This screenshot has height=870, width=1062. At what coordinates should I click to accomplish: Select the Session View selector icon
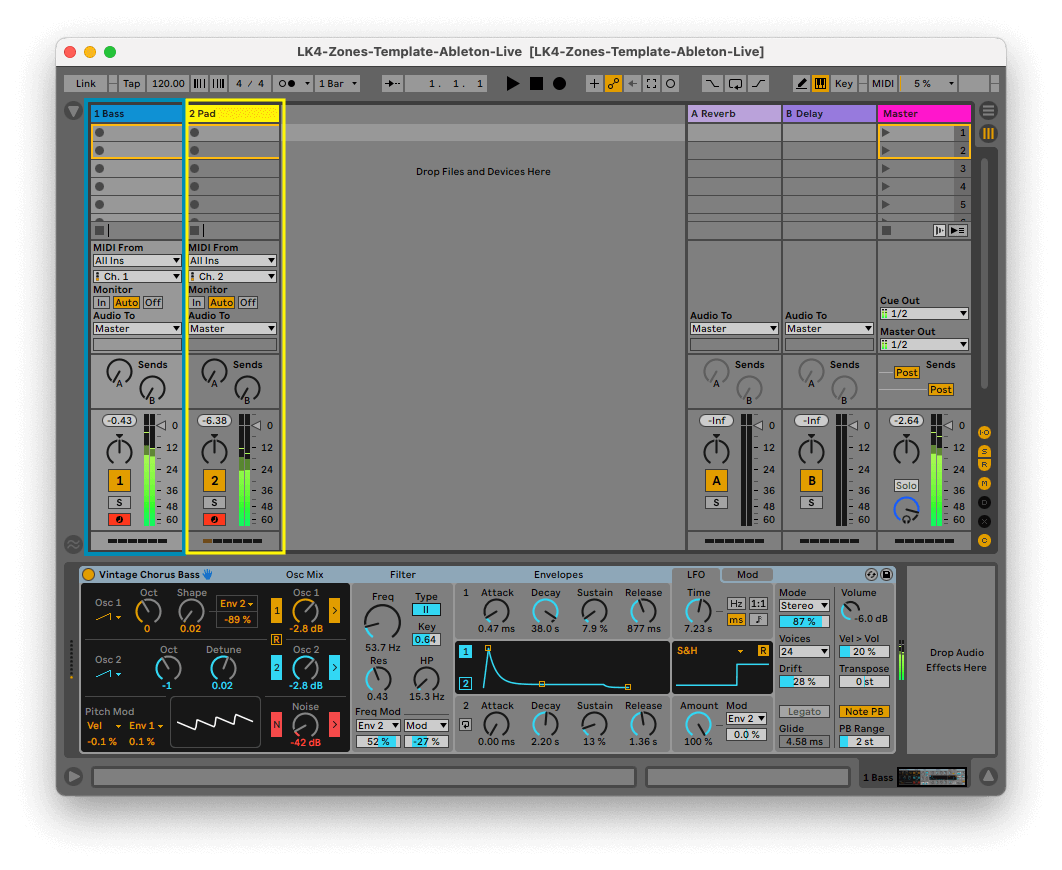click(x=988, y=133)
